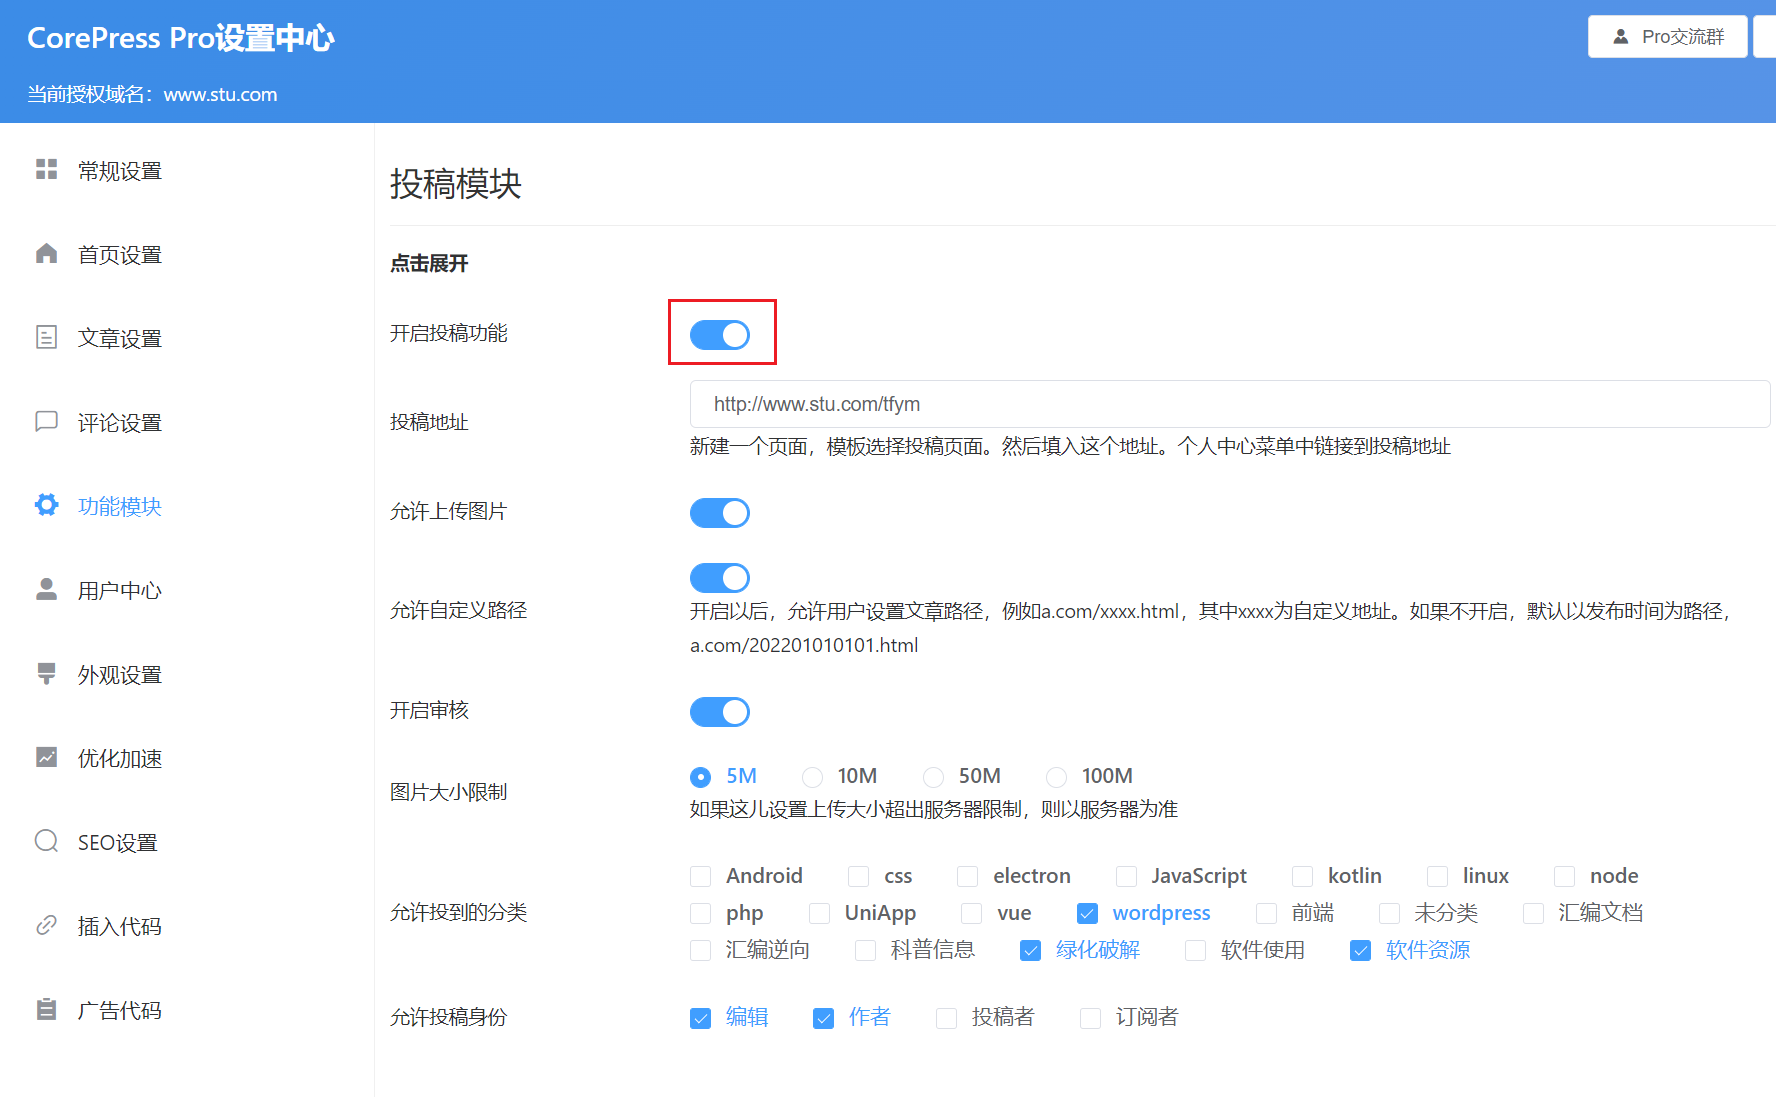The height and width of the screenshot is (1097, 1776).
Task: Check the 订阅者 role checkbox
Action: click(x=1090, y=1019)
